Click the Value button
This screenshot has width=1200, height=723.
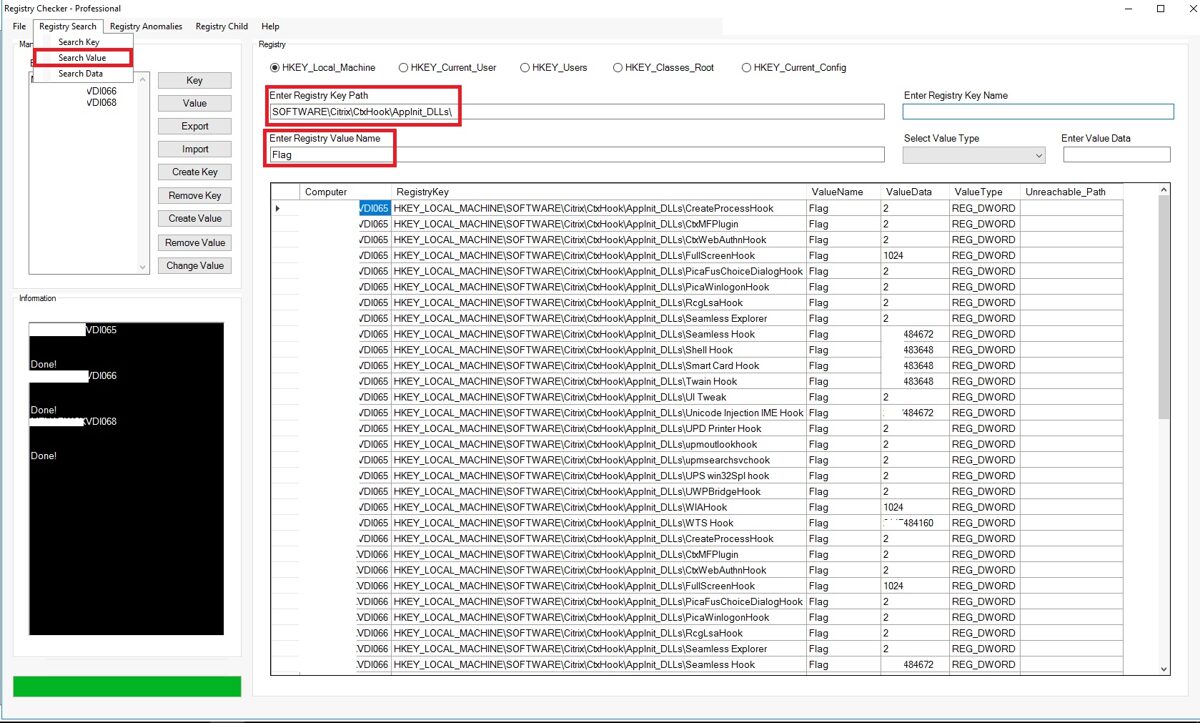coord(194,103)
